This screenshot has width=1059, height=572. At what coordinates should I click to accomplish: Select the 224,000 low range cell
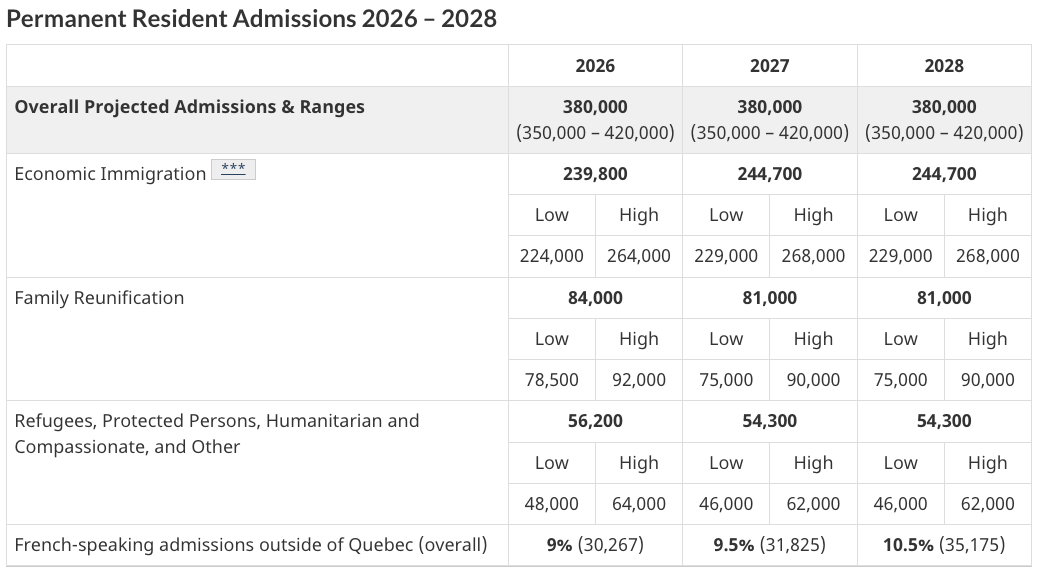551,256
